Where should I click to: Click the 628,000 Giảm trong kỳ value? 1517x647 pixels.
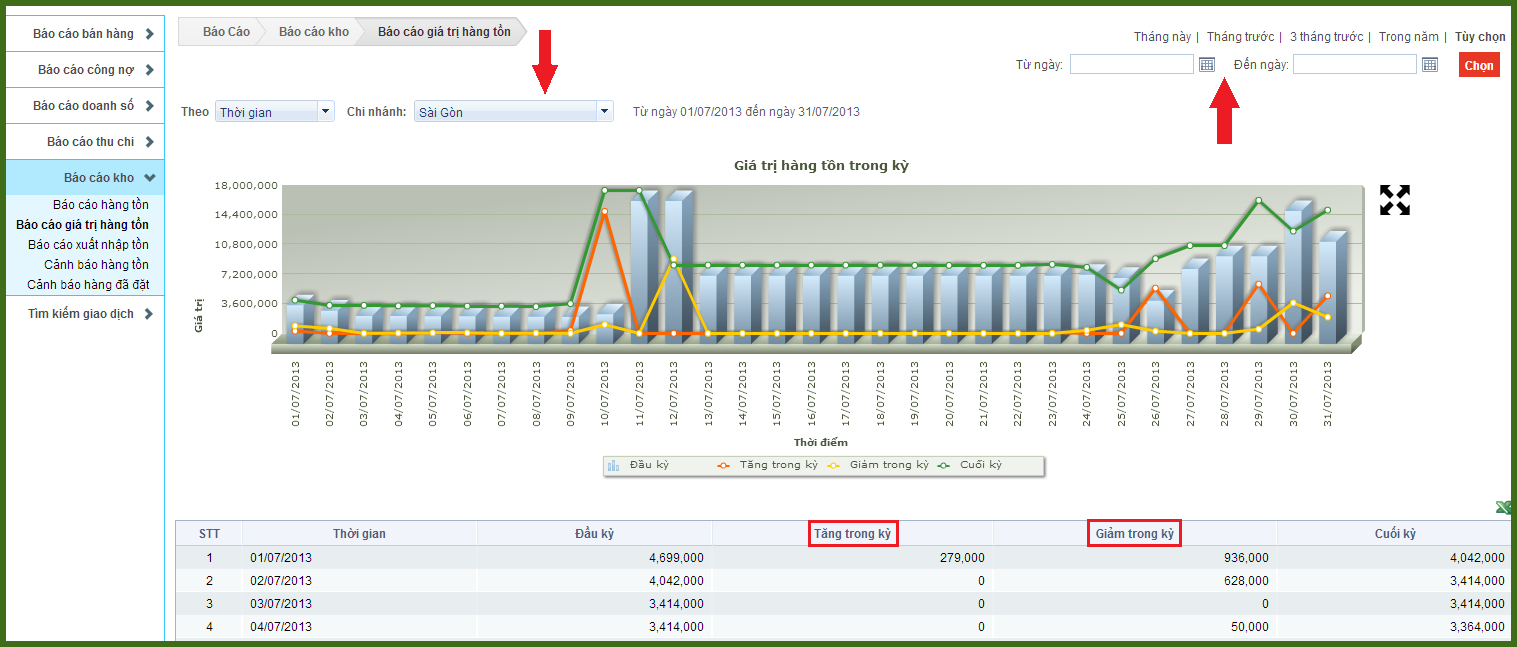(1246, 581)
